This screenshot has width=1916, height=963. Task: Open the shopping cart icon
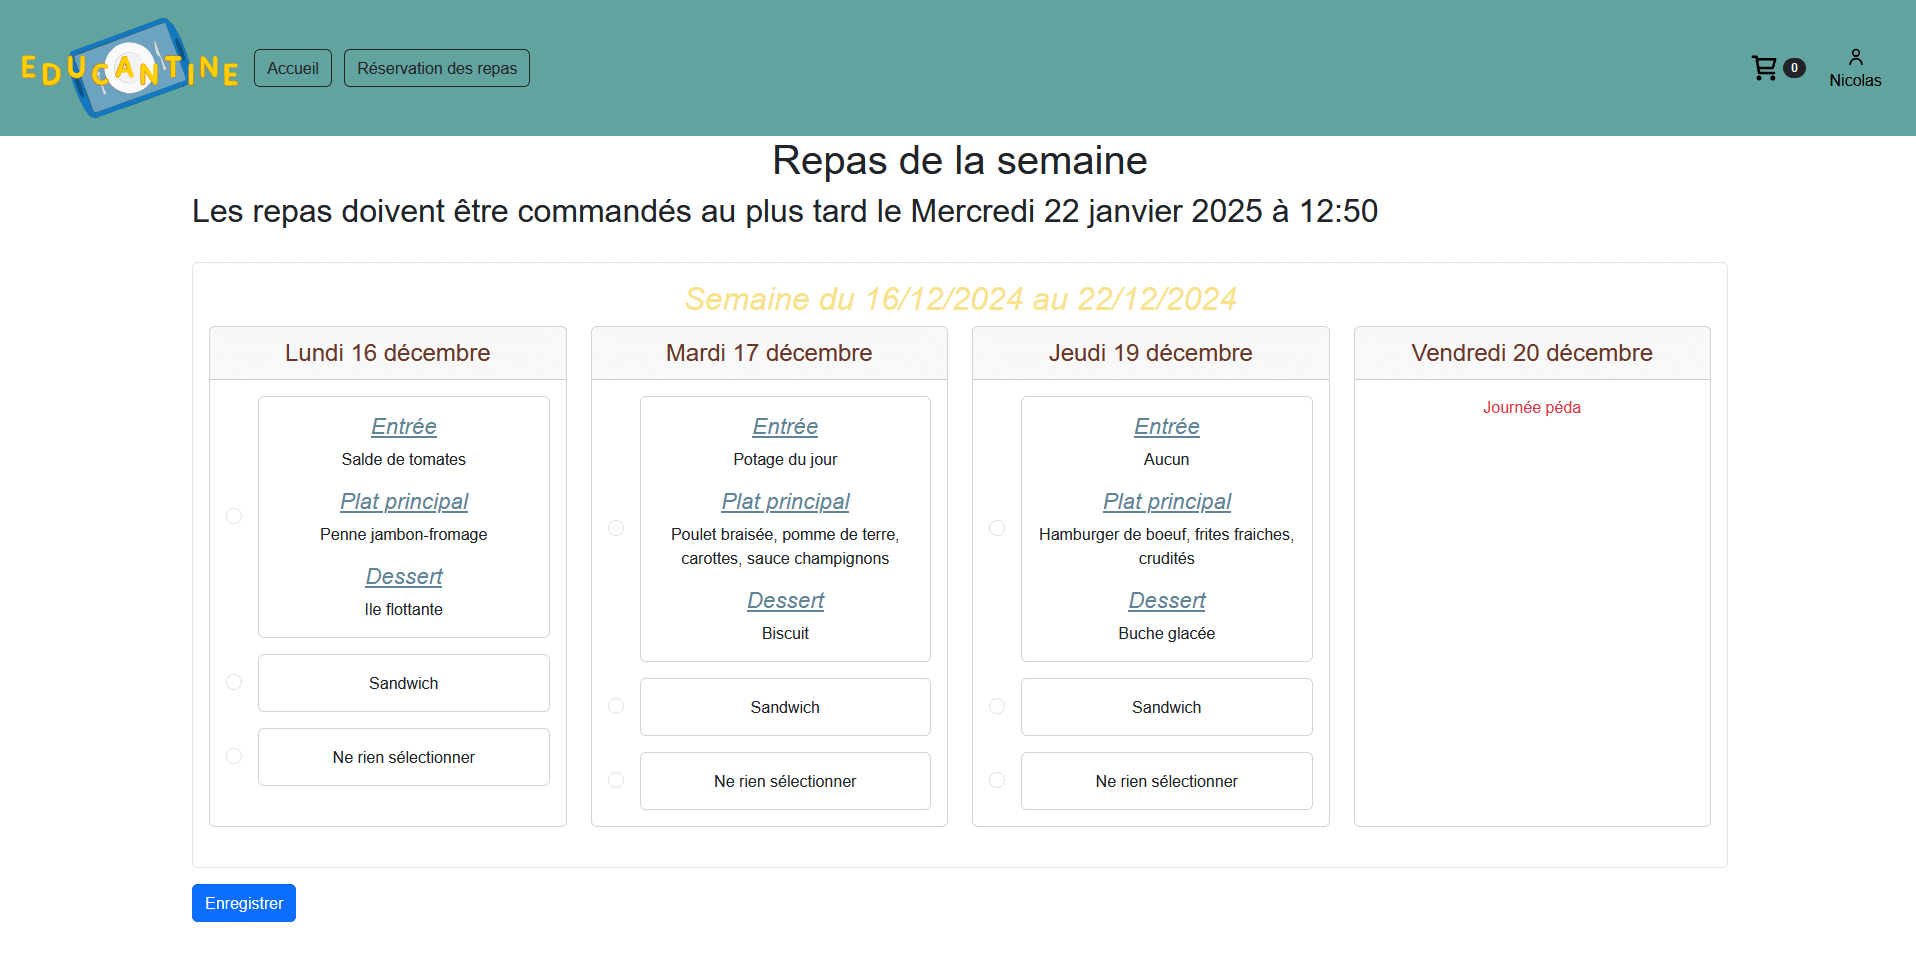click(1764, 68)
